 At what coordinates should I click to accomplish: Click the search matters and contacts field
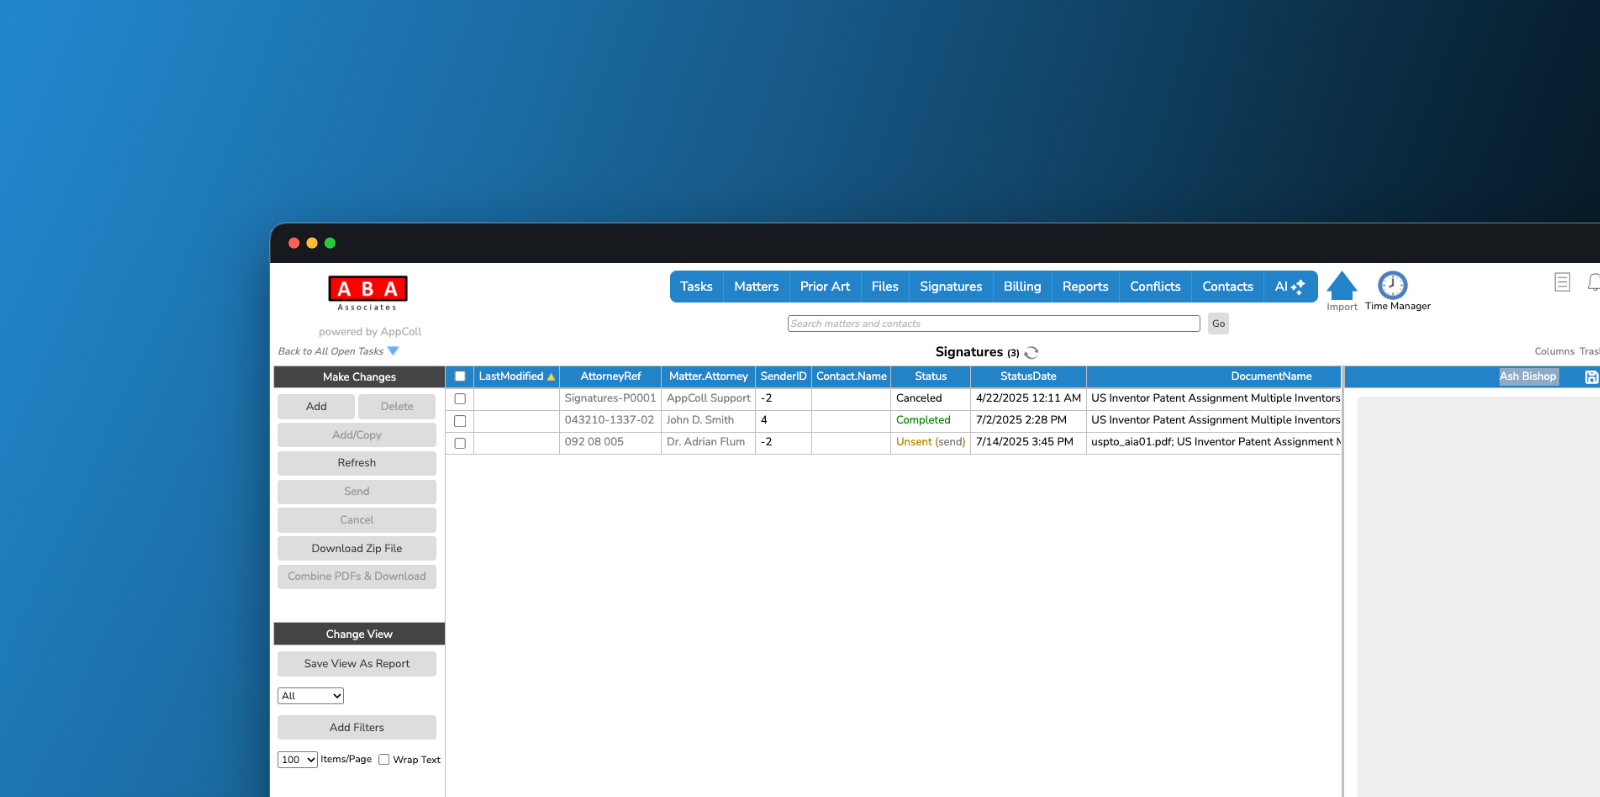pos(994,324)
